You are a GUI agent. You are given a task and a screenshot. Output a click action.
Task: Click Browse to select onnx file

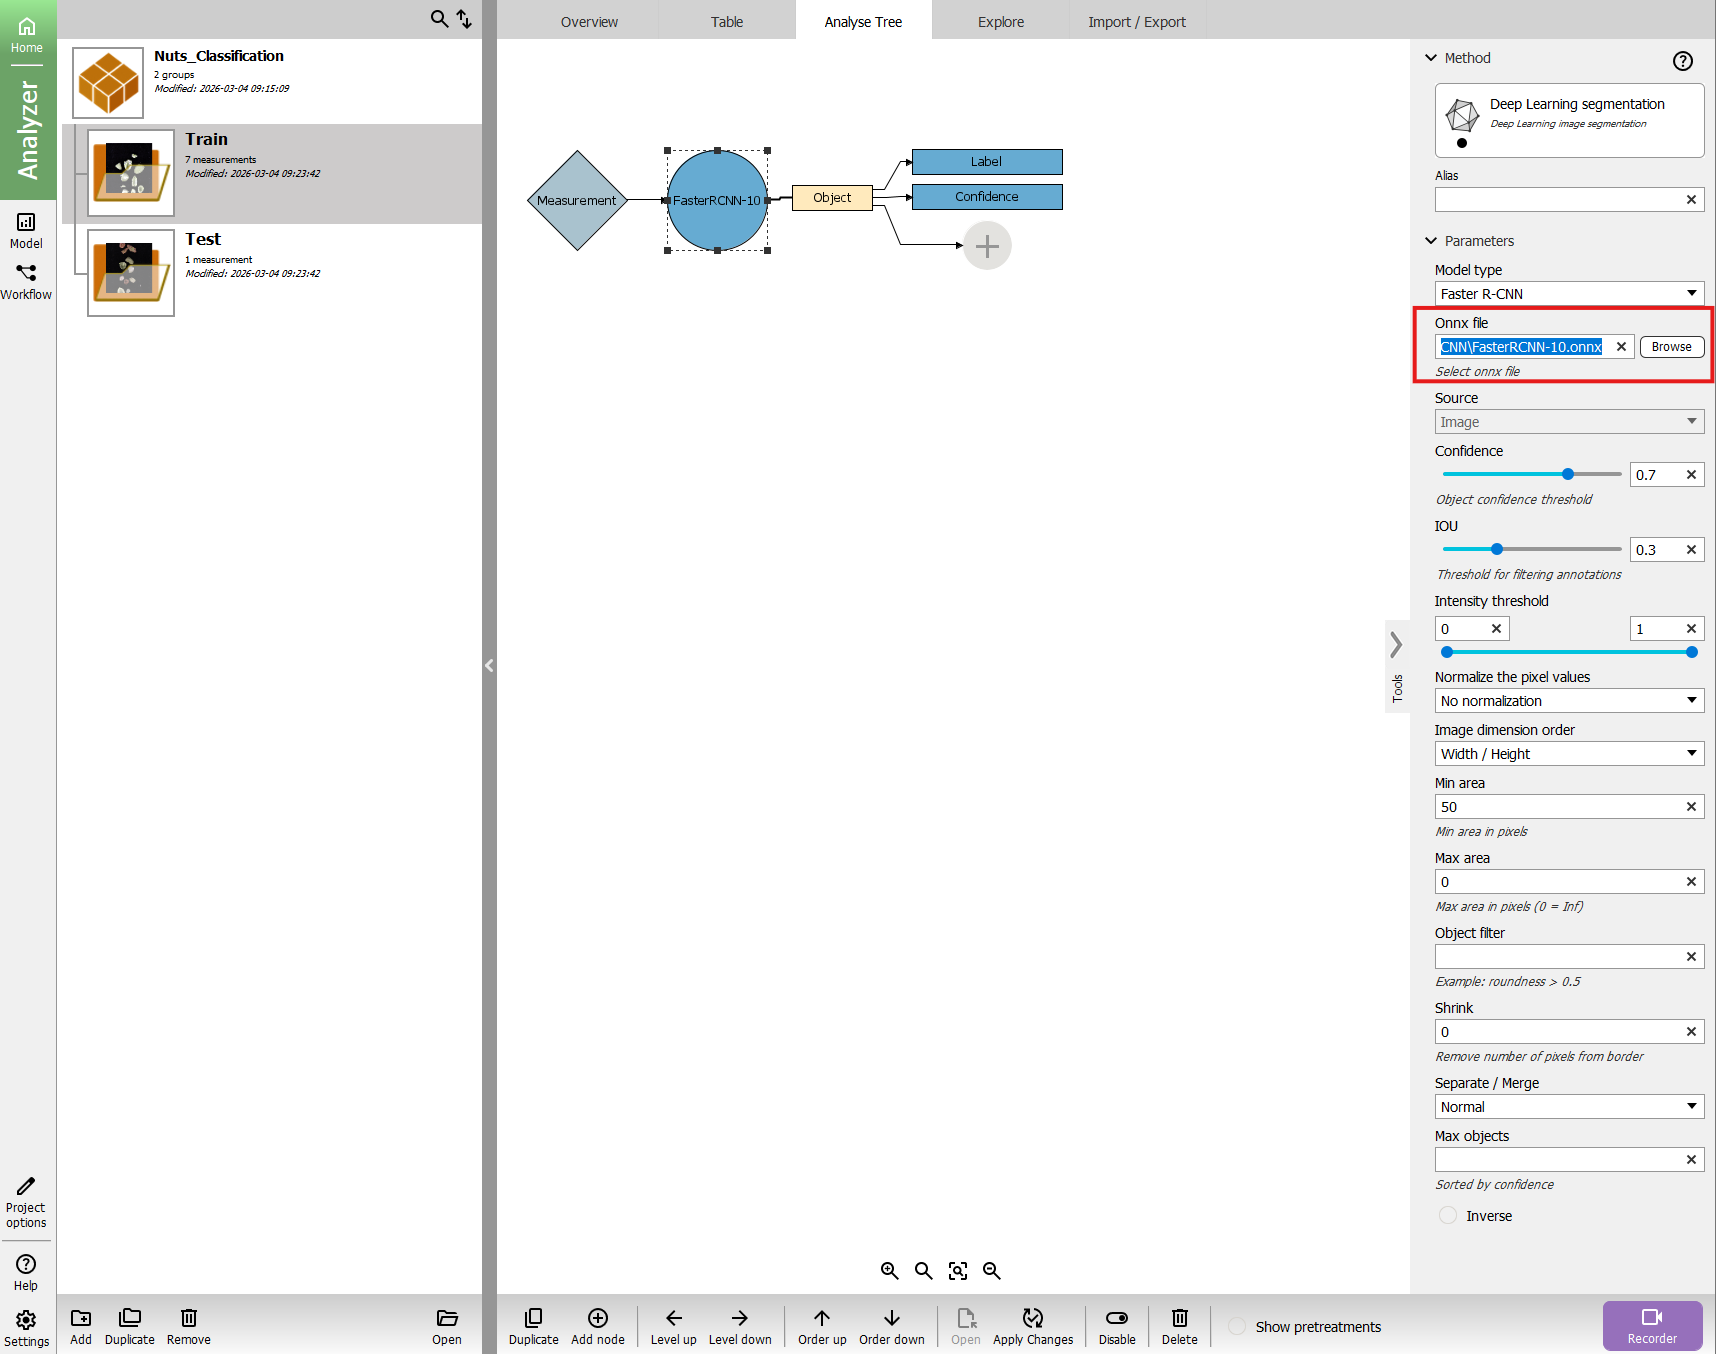pyautogui.click(x=1671, y=347)
